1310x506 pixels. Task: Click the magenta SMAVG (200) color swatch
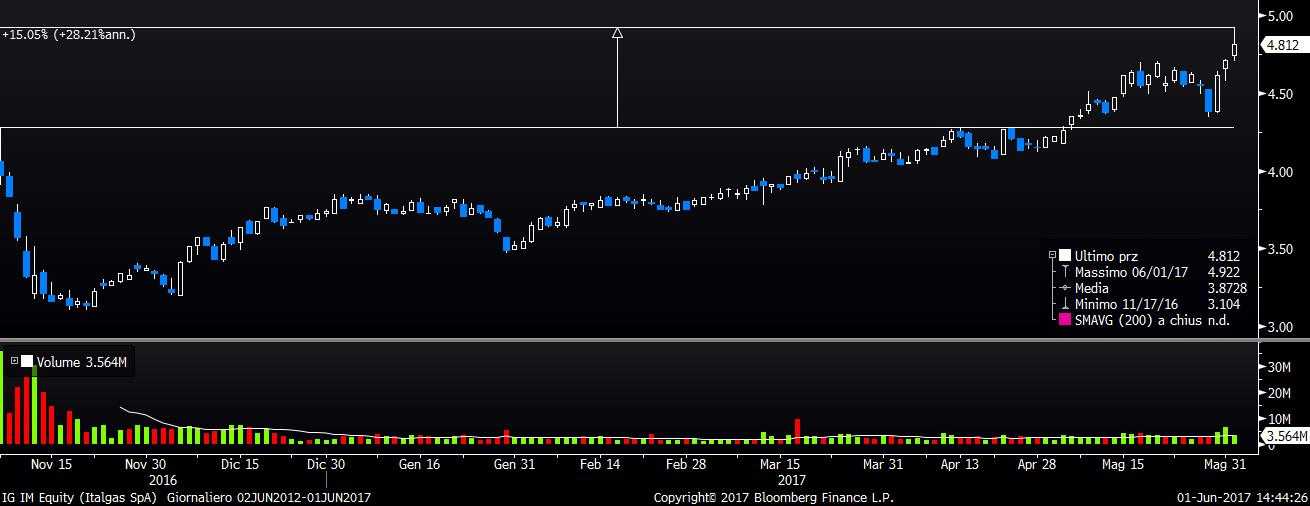pos(1064,320)
